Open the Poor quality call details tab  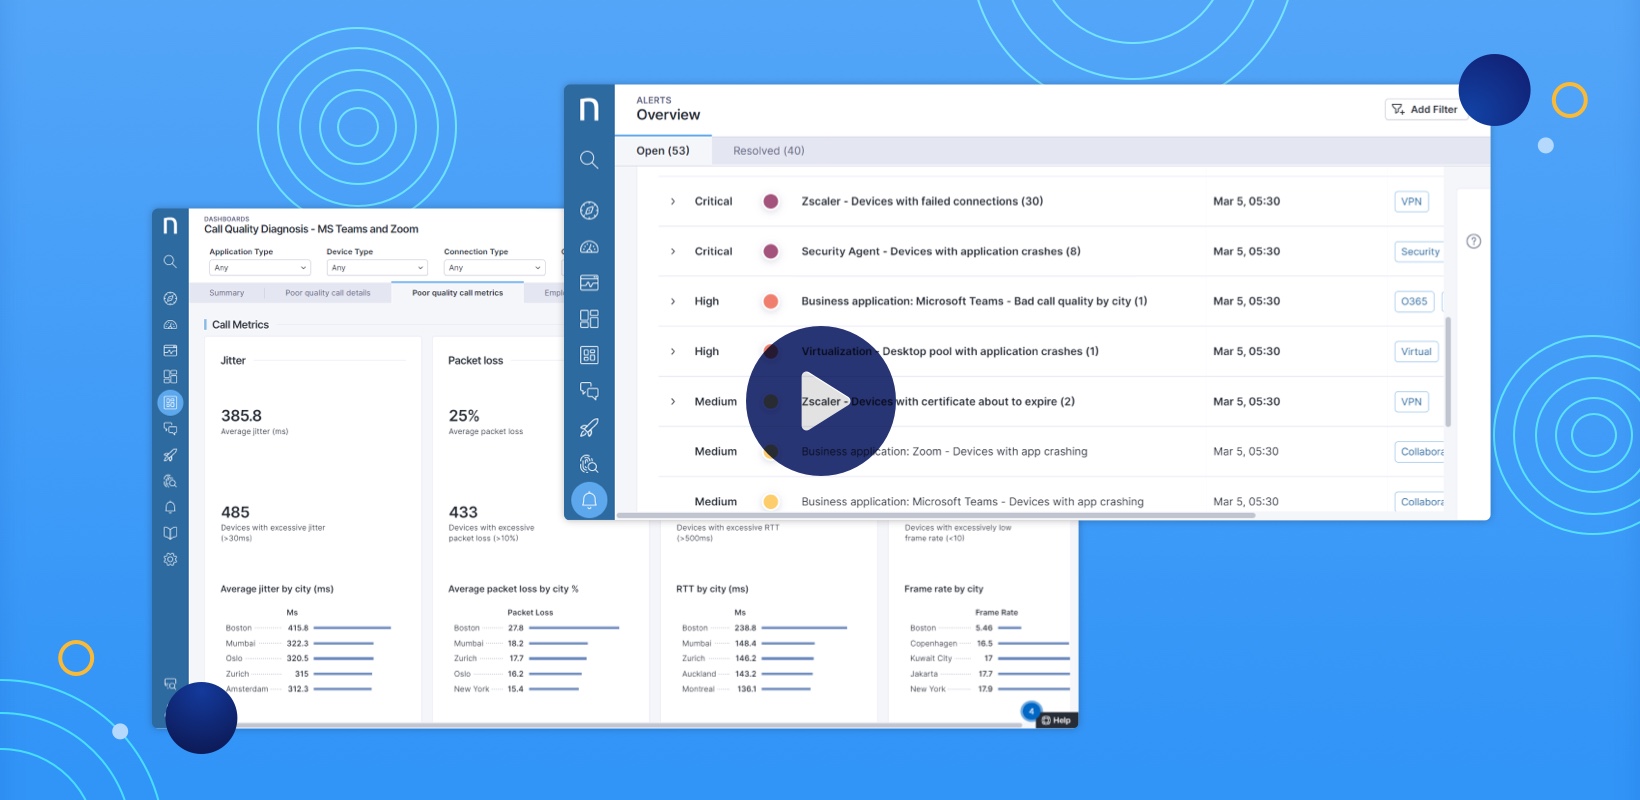(x=328, y=293)
